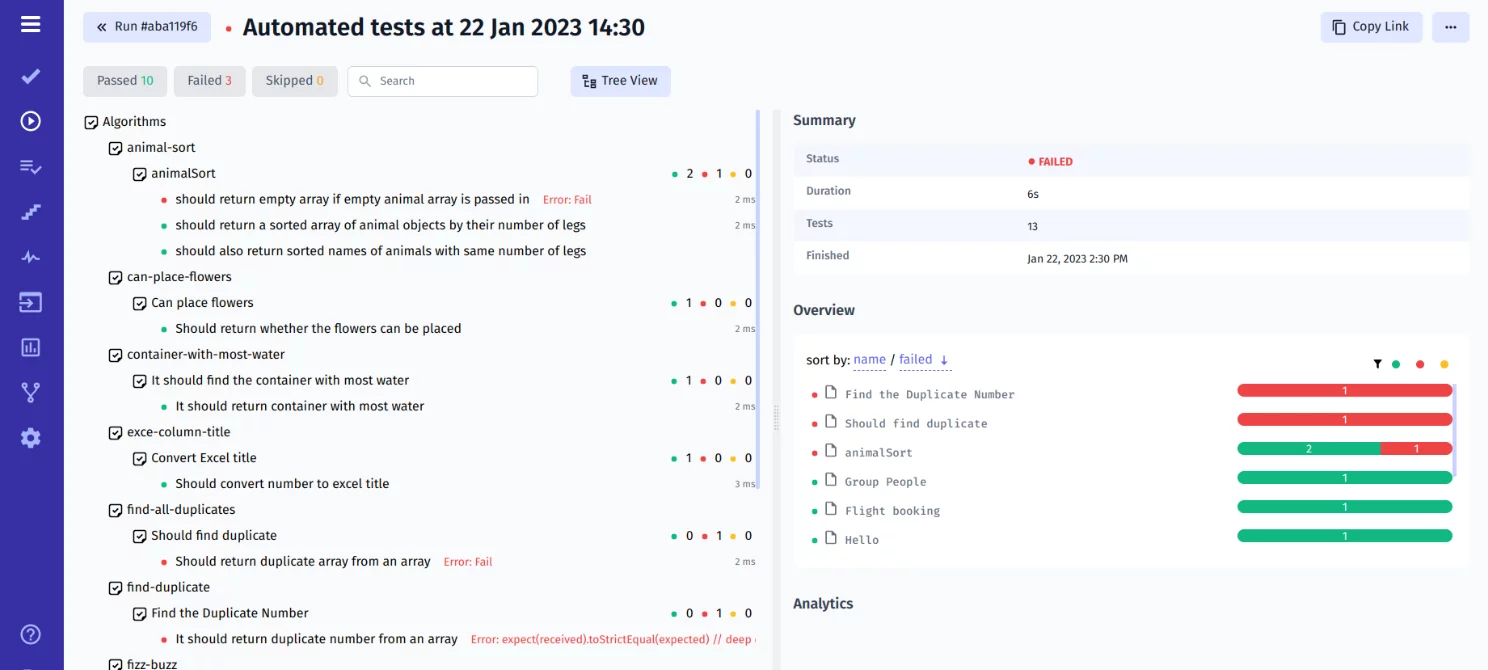Click the filter funnel icon in Overview
Screen dimensions: 1488x670
tap(1377, 364)
